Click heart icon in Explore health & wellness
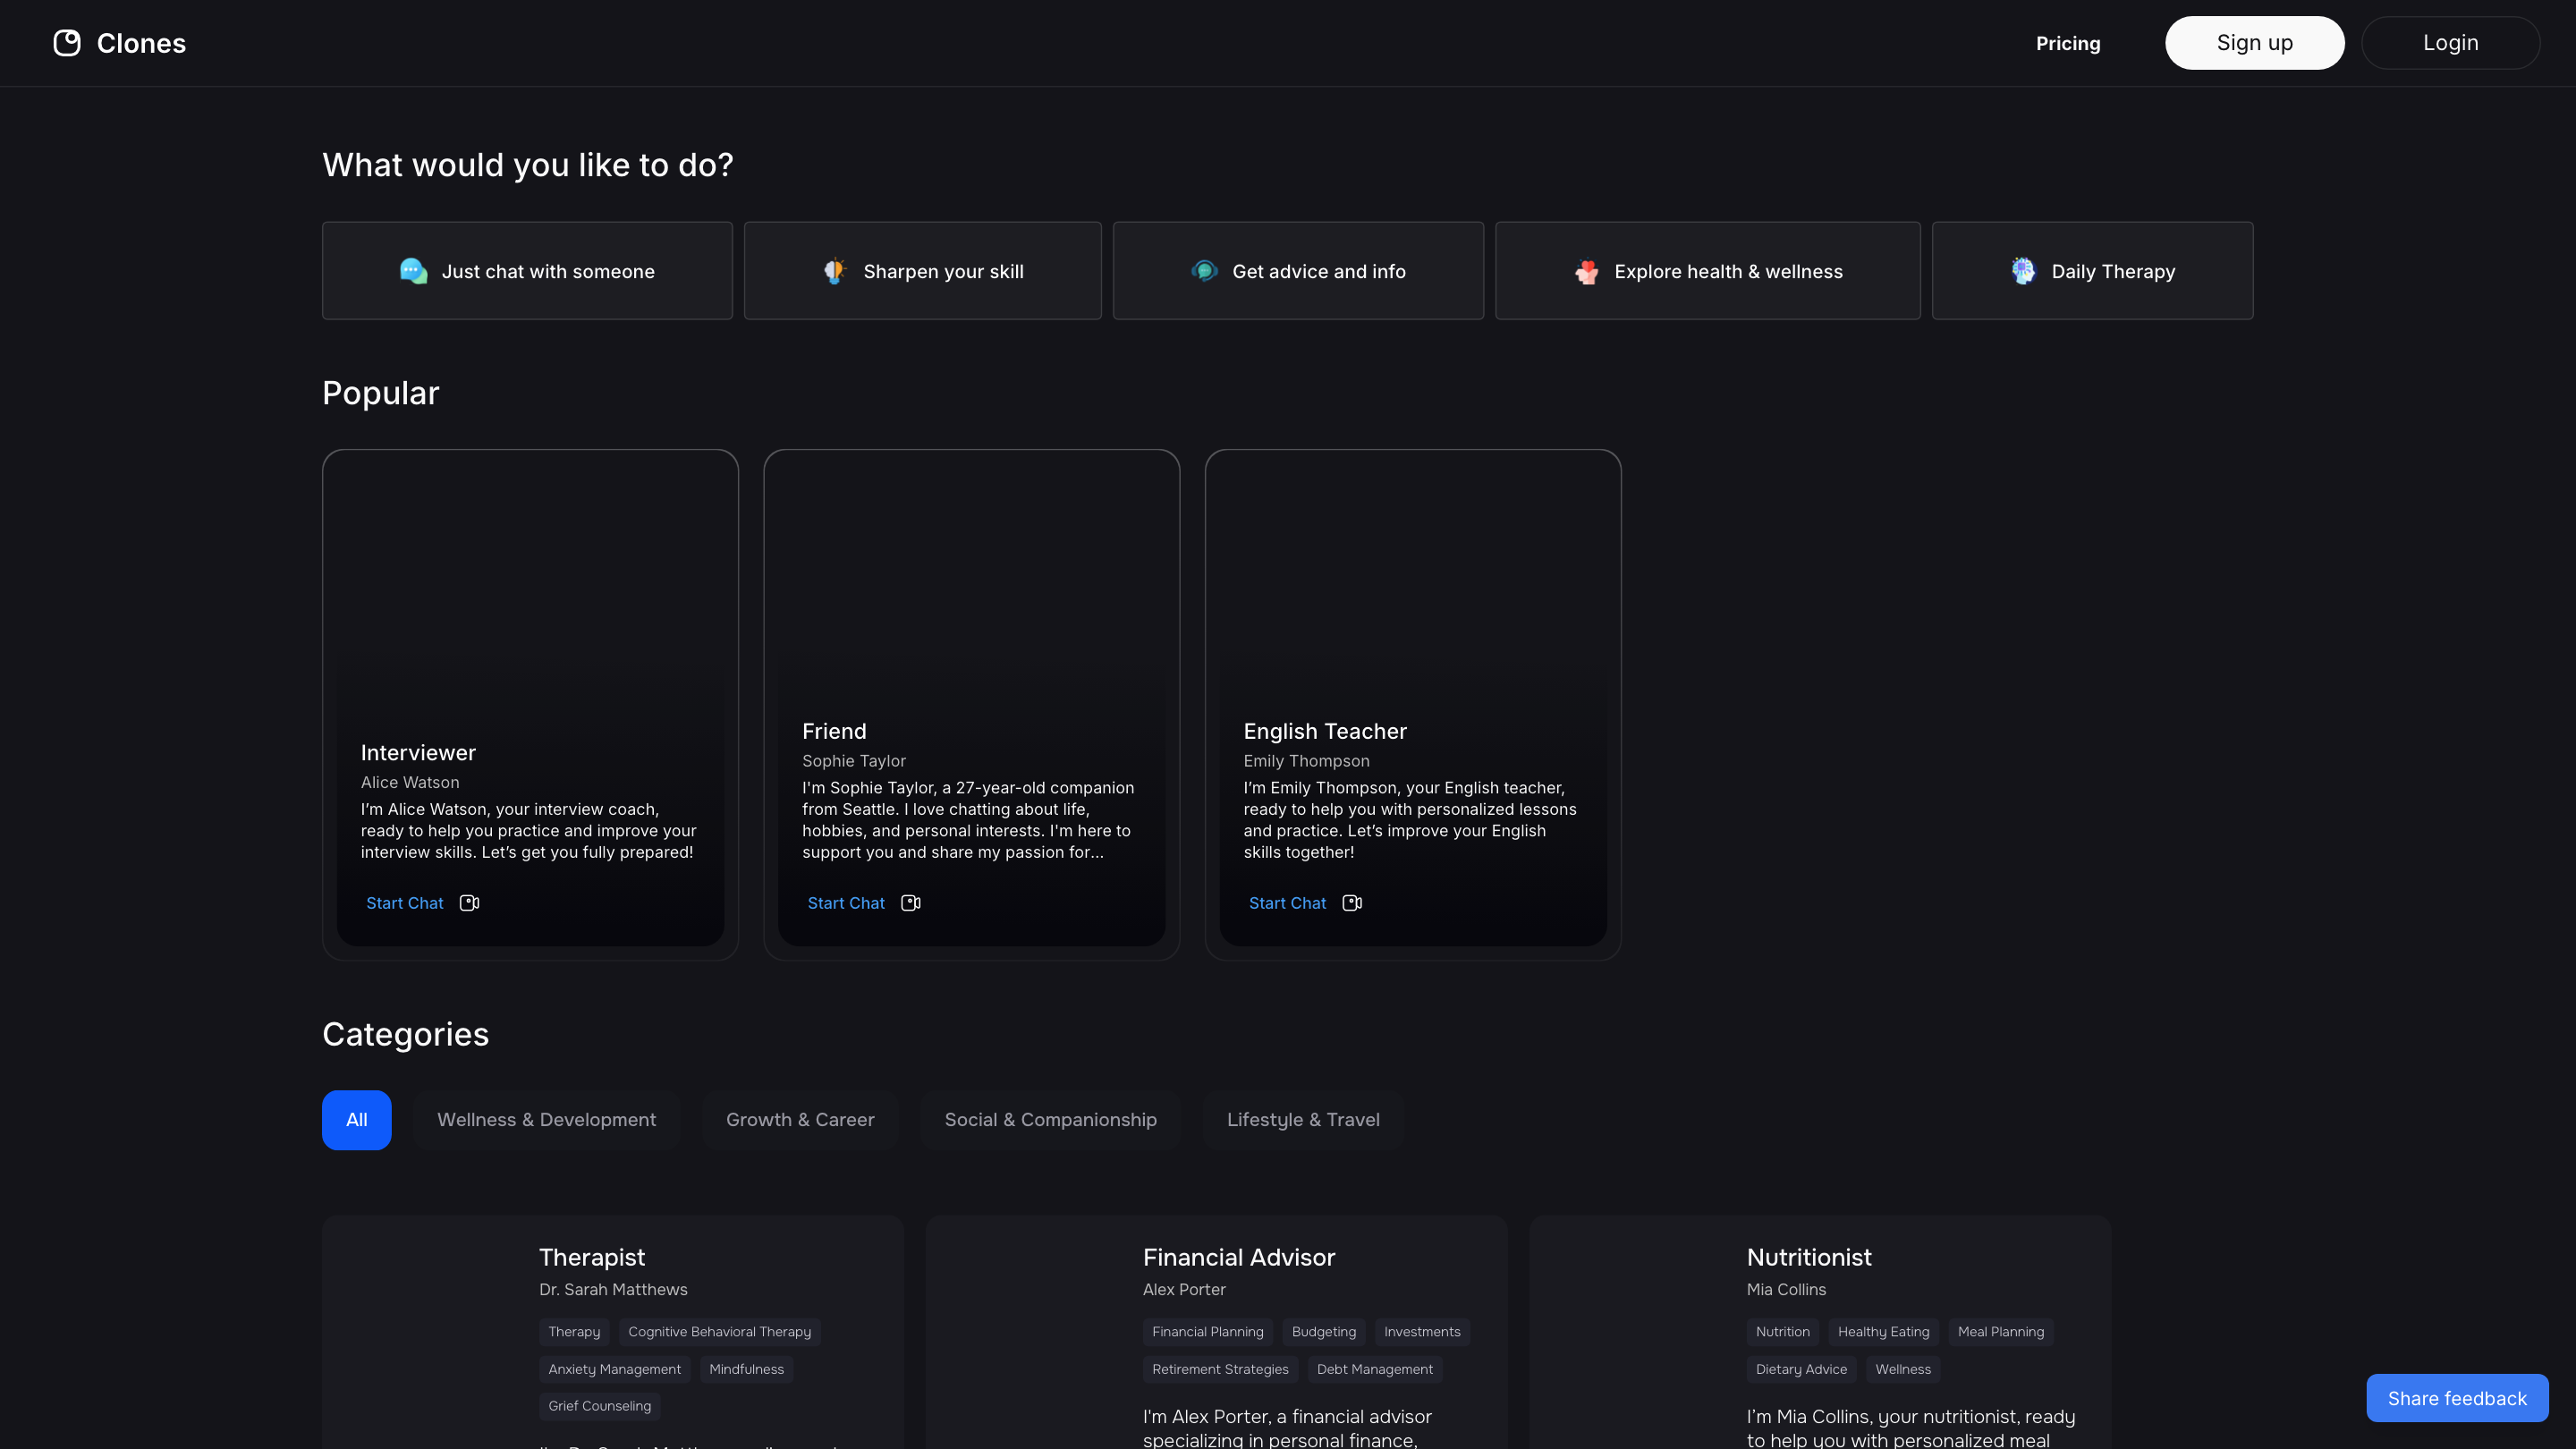The height and width of the screenshot is (1449, 2576). 1586,271
